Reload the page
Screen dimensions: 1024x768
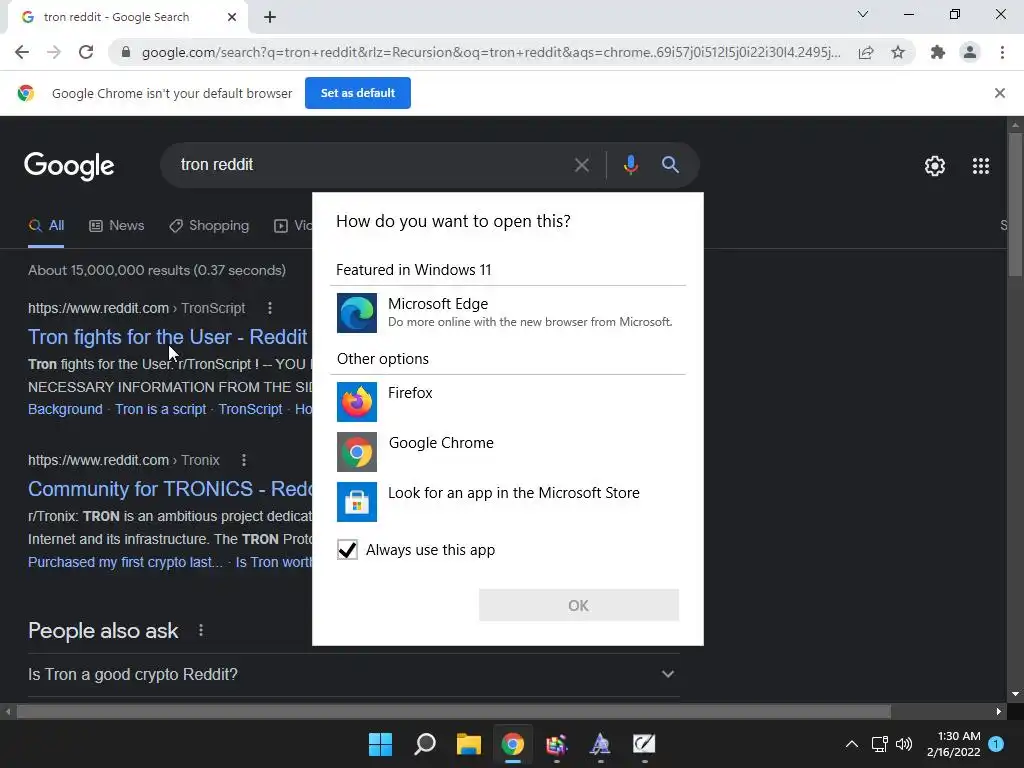click(x=86, y=52)
